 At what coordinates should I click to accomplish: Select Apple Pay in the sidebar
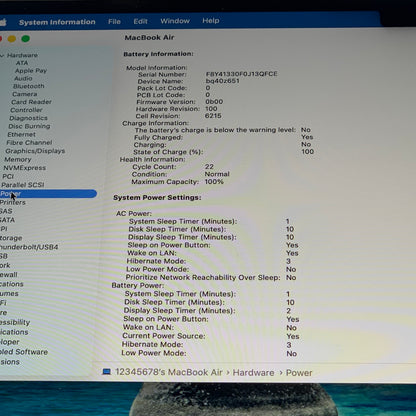[x=31, y=71]
